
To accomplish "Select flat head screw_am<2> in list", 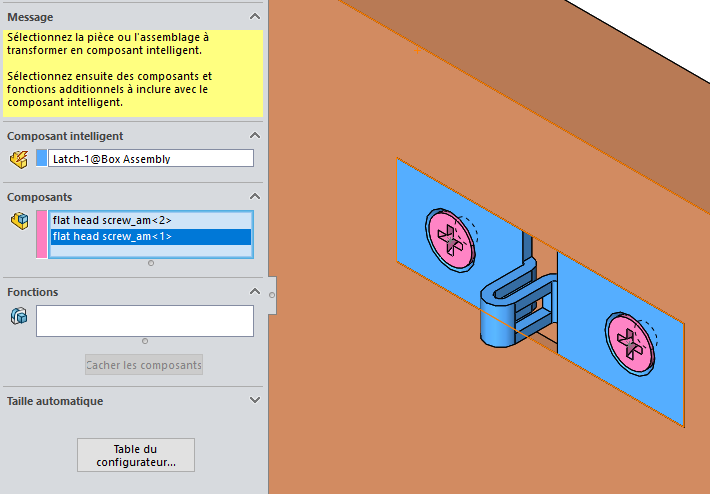I will [151, 221].
